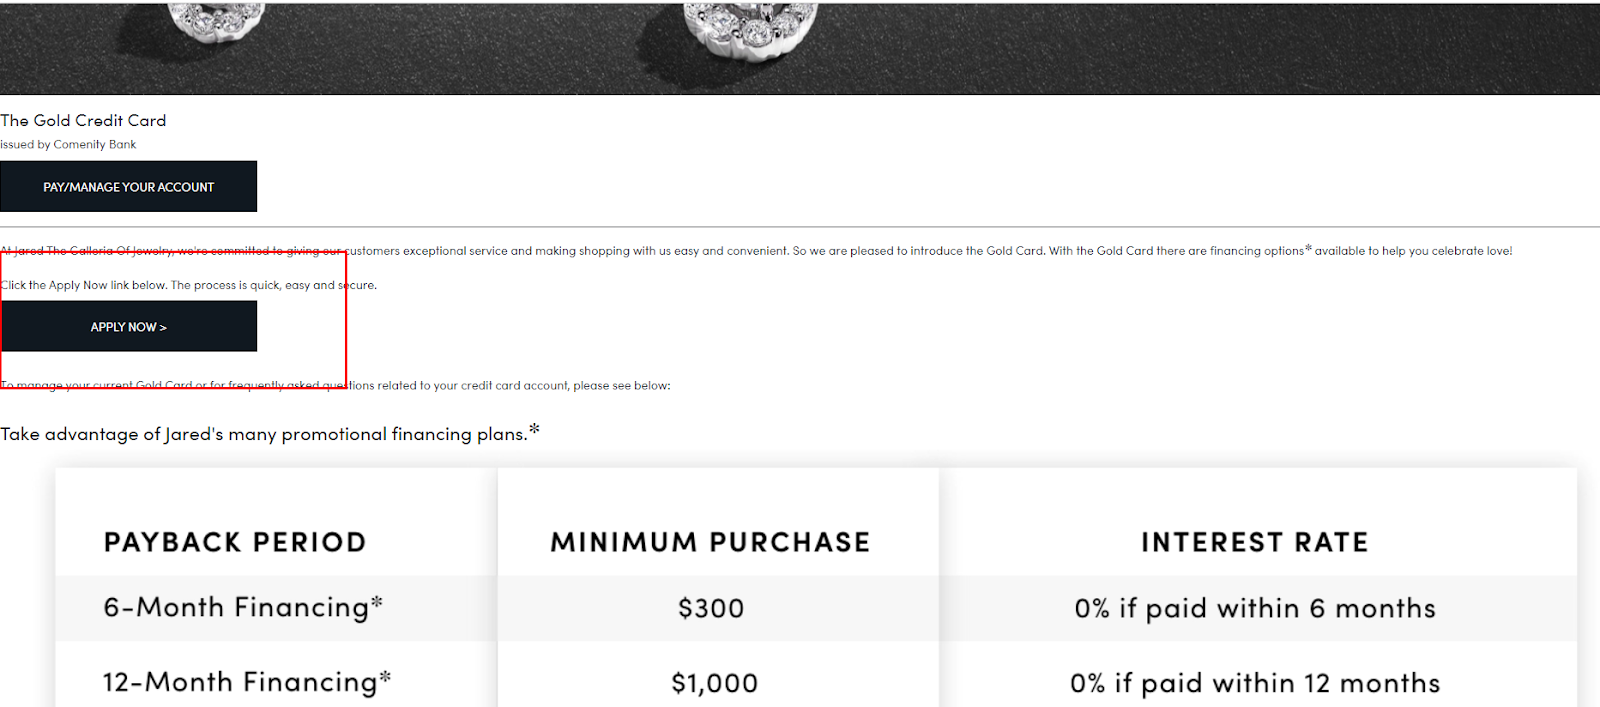Click the center diamond jewelry image in banner
Viewport: 1600px width, 707px height.
coord(749,26)
